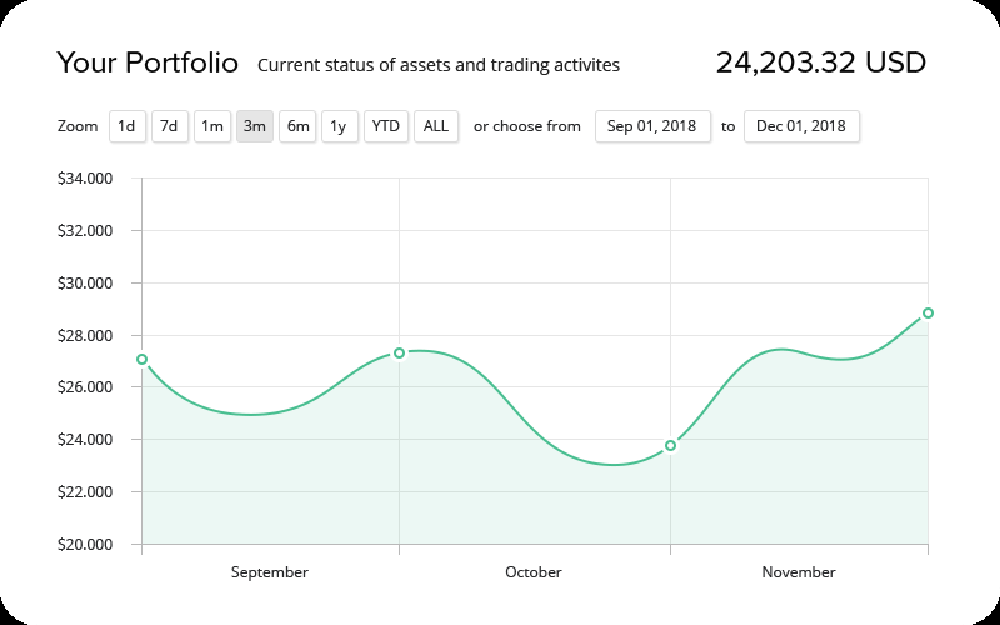Click the final data point near $29.000
This screenshot has height=625, width=1000.
pyautogui.click(x=929, y=313)
